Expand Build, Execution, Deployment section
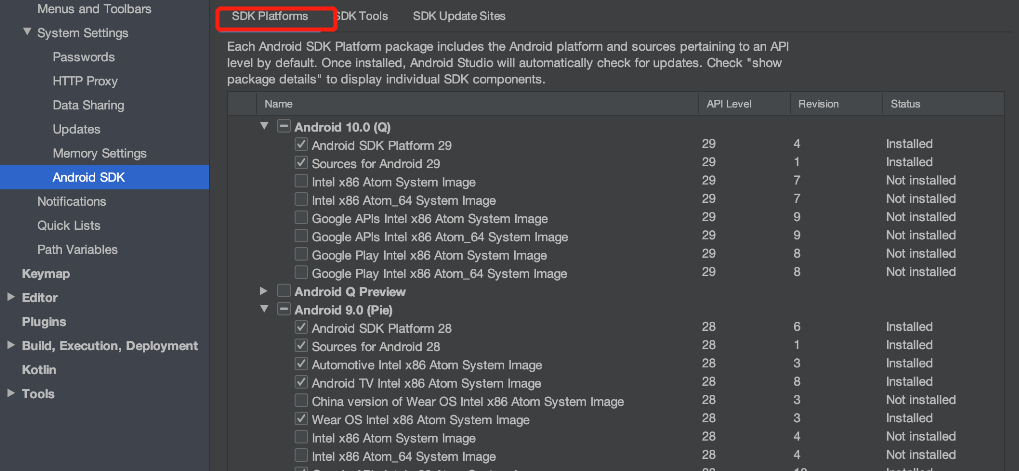1019x471 pixels. click(x=11, y=345)
